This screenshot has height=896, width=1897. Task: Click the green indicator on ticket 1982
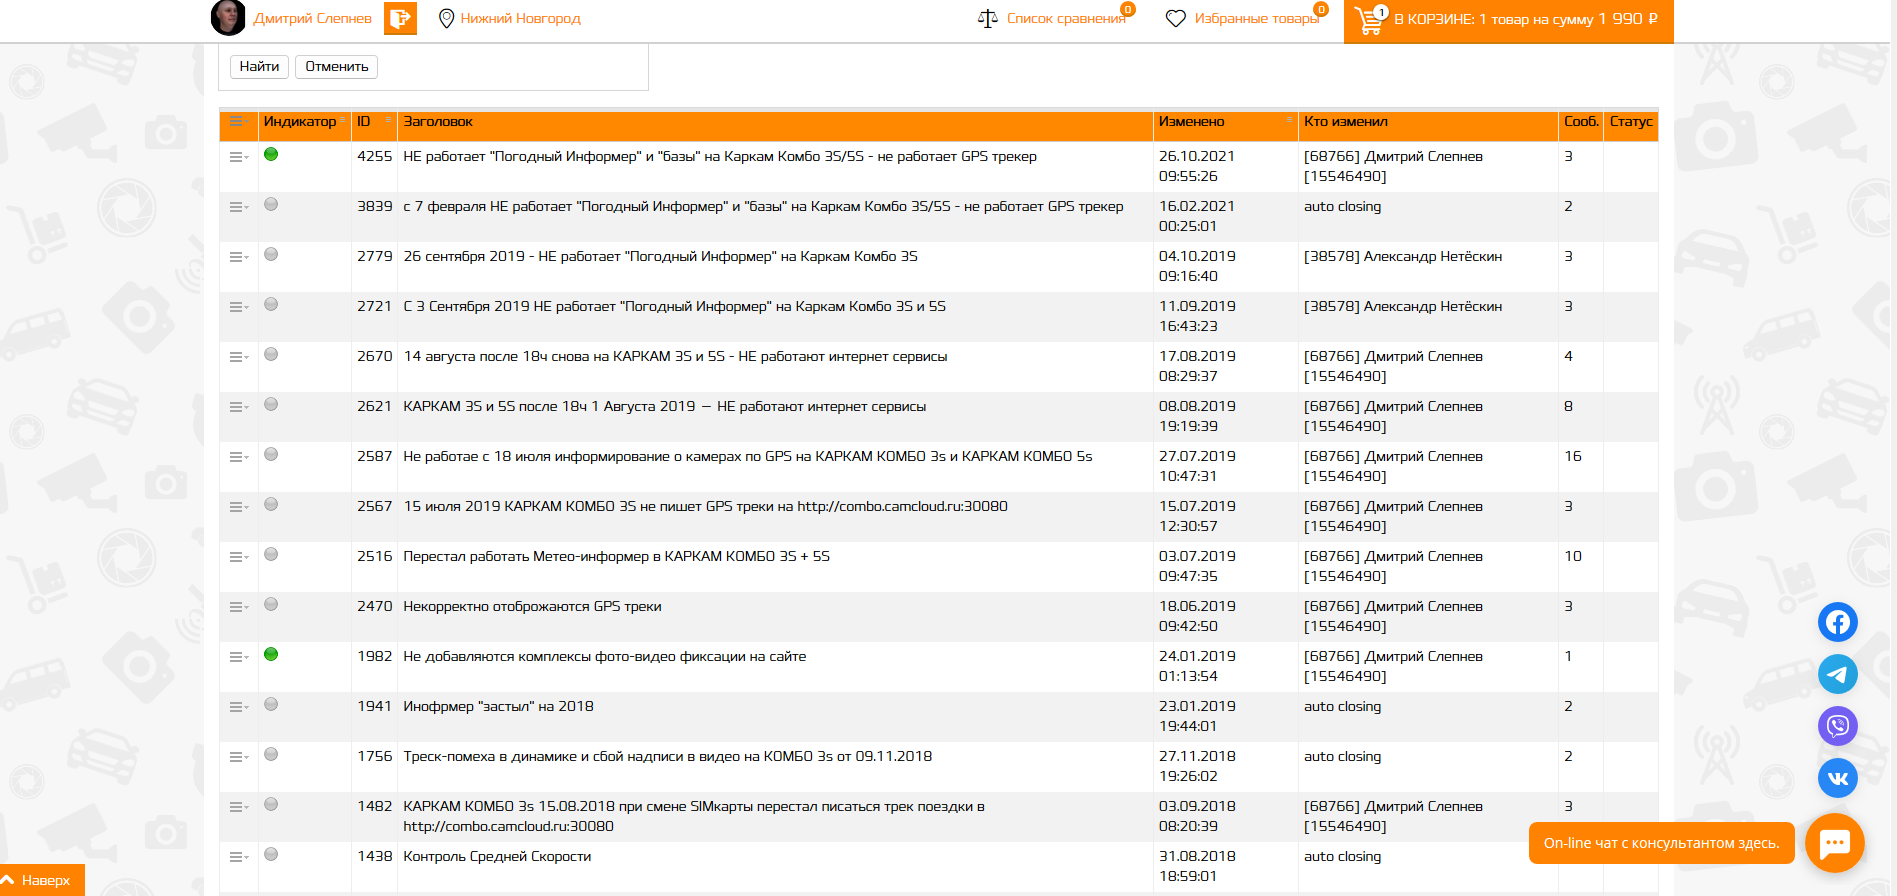pos(271,655)
